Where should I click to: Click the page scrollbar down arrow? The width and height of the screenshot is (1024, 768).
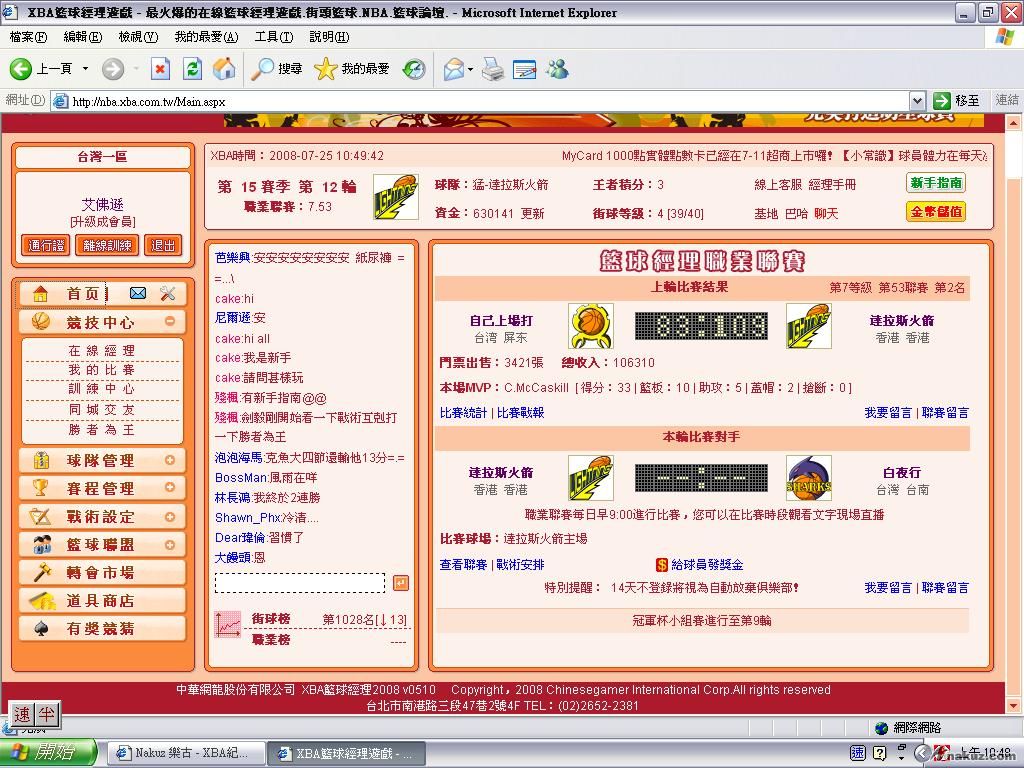pyautogui.click(x=1013, y=706)
